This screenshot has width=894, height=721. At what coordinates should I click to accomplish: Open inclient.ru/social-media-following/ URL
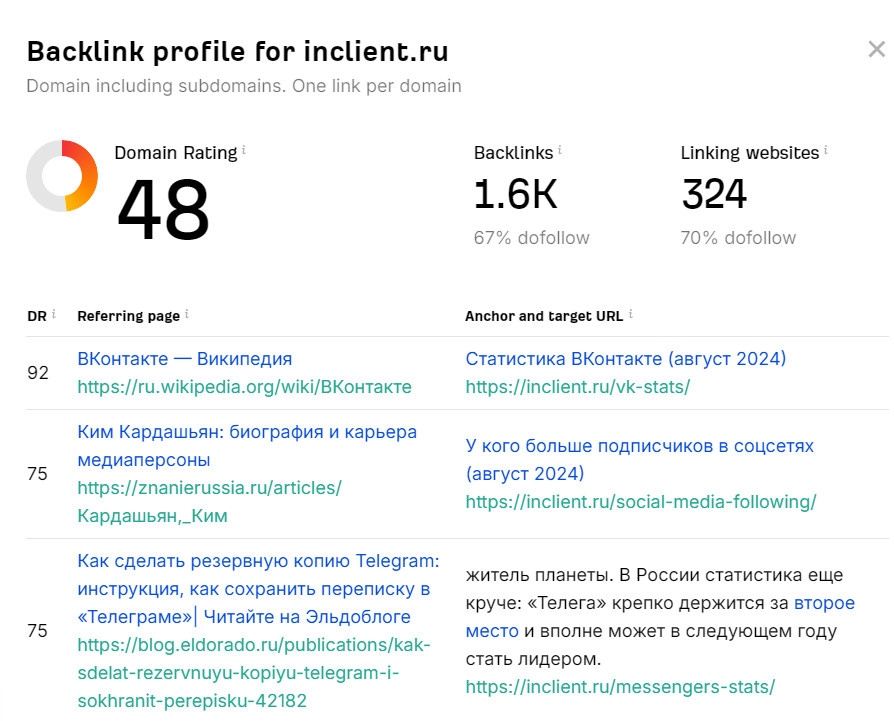[641, 502]
